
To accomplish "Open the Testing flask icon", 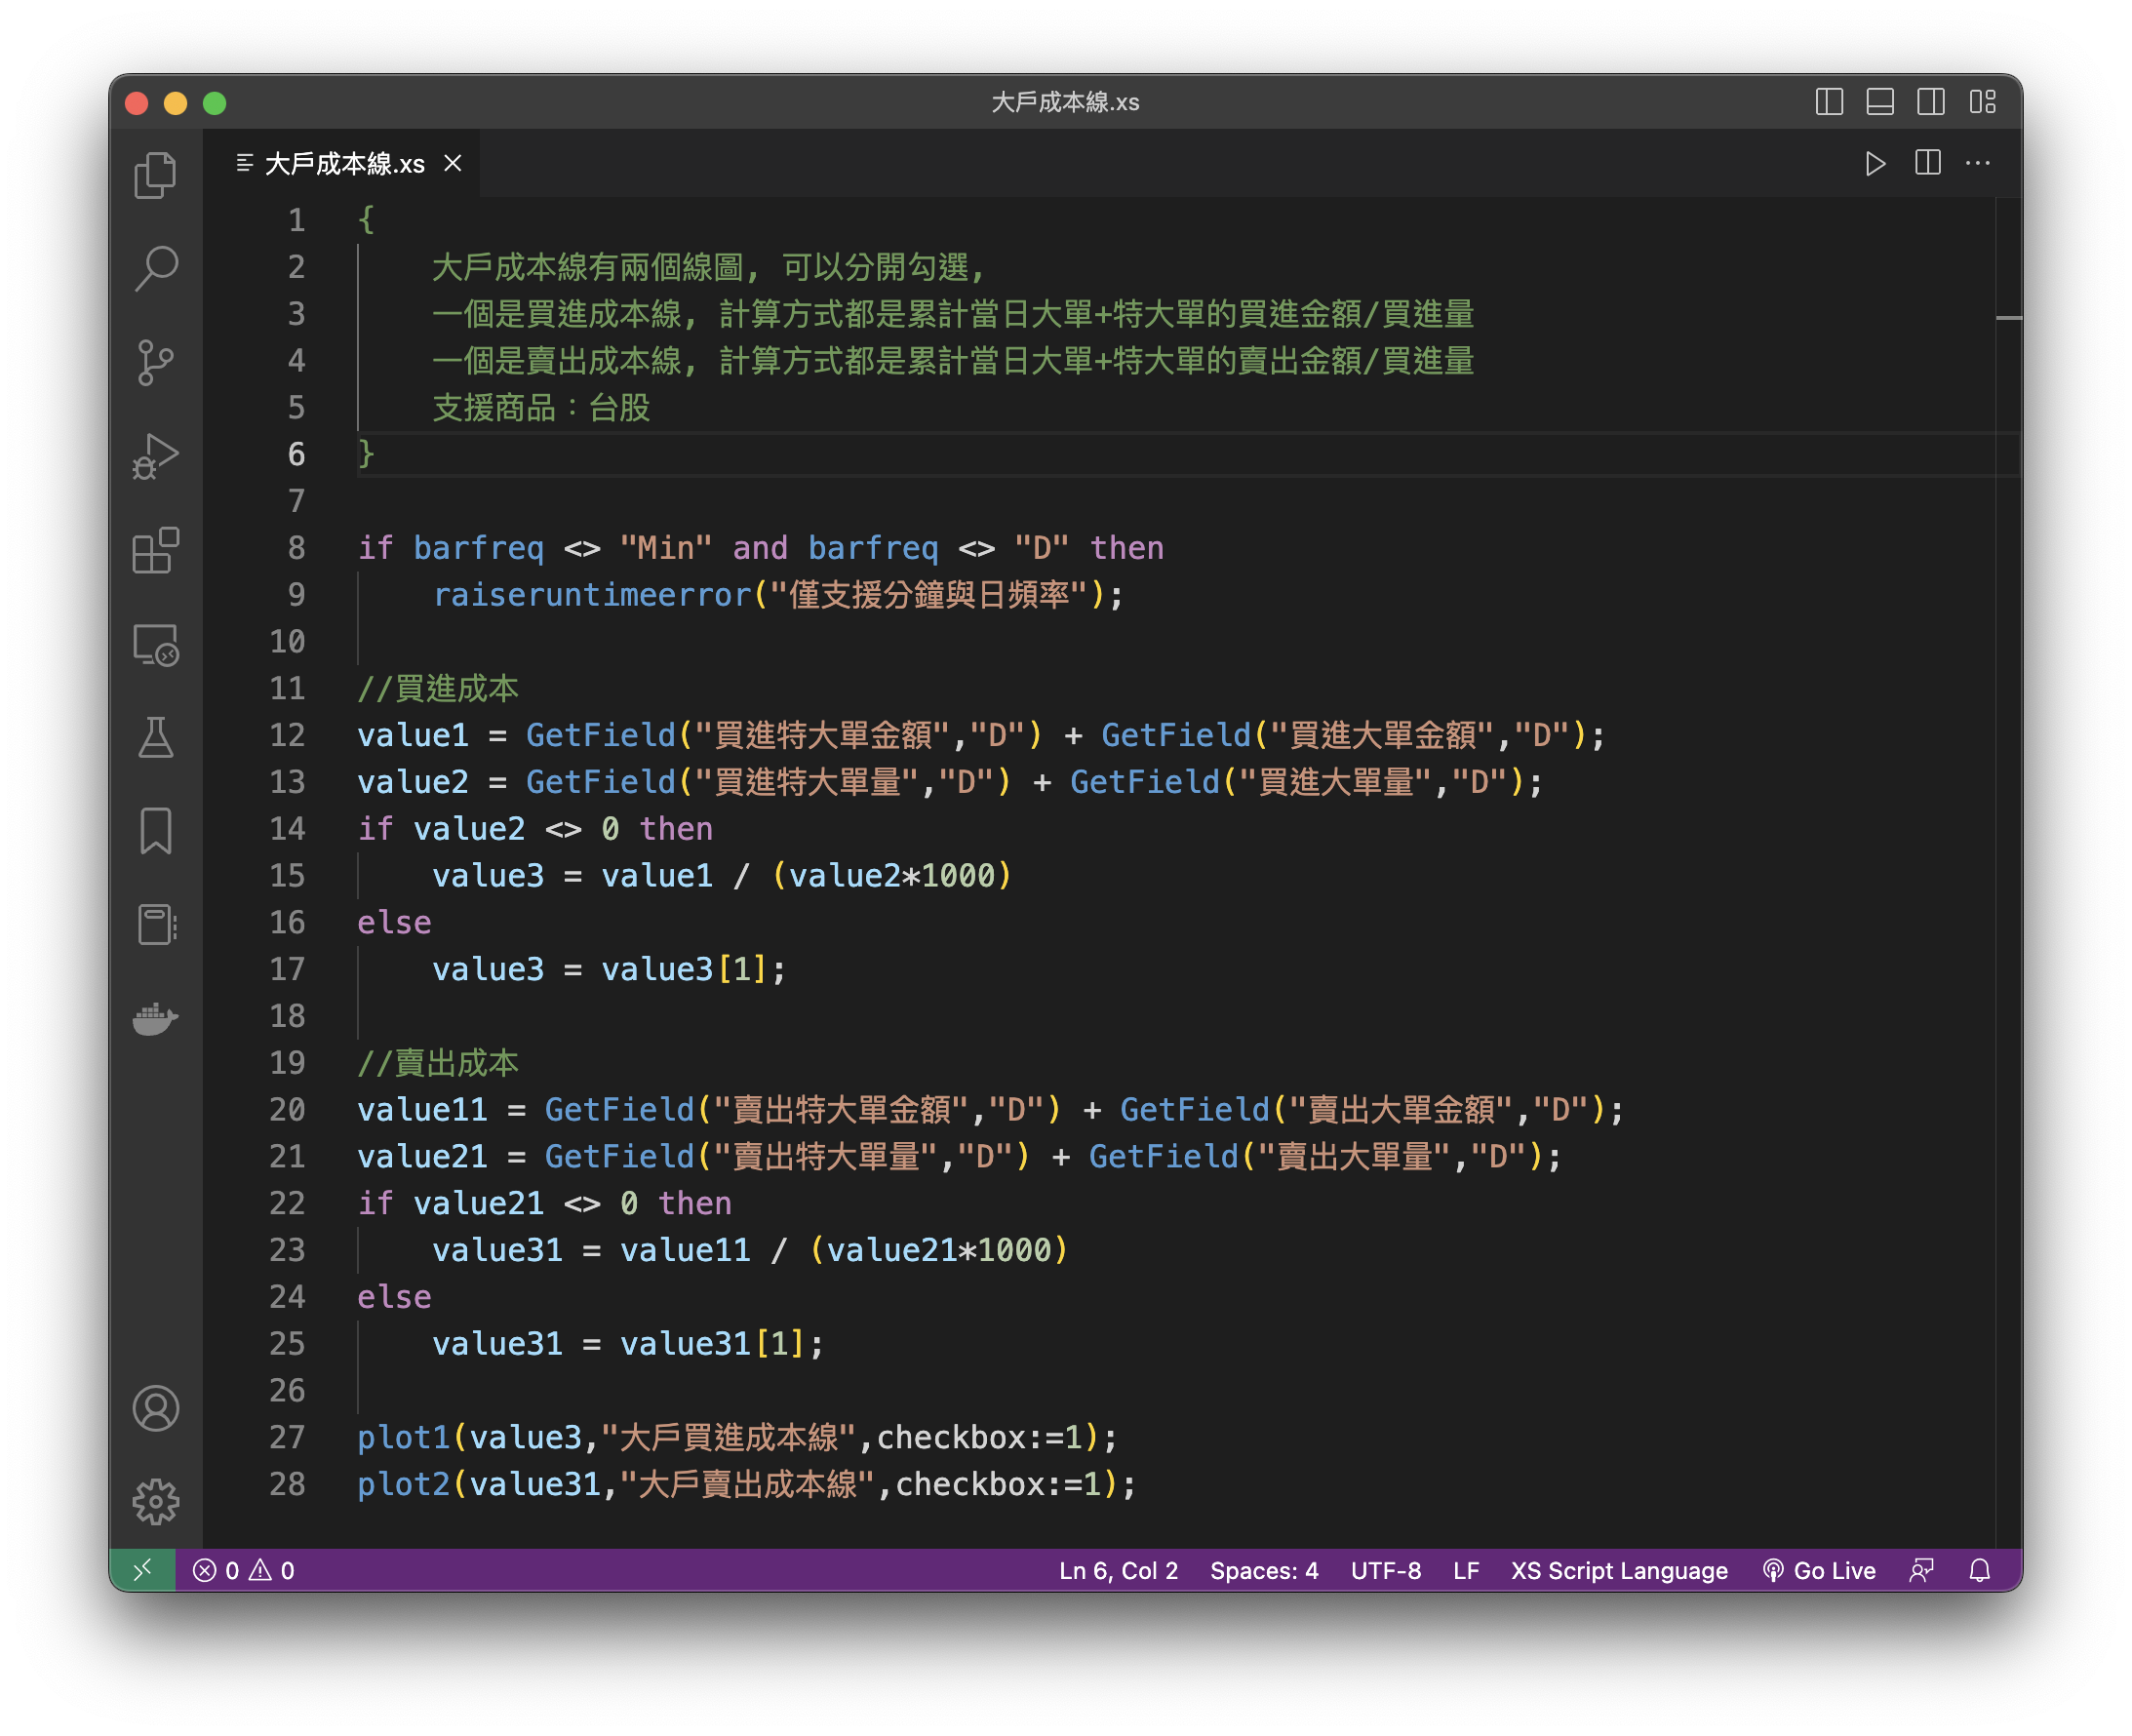I will click(x=155, y=738).
